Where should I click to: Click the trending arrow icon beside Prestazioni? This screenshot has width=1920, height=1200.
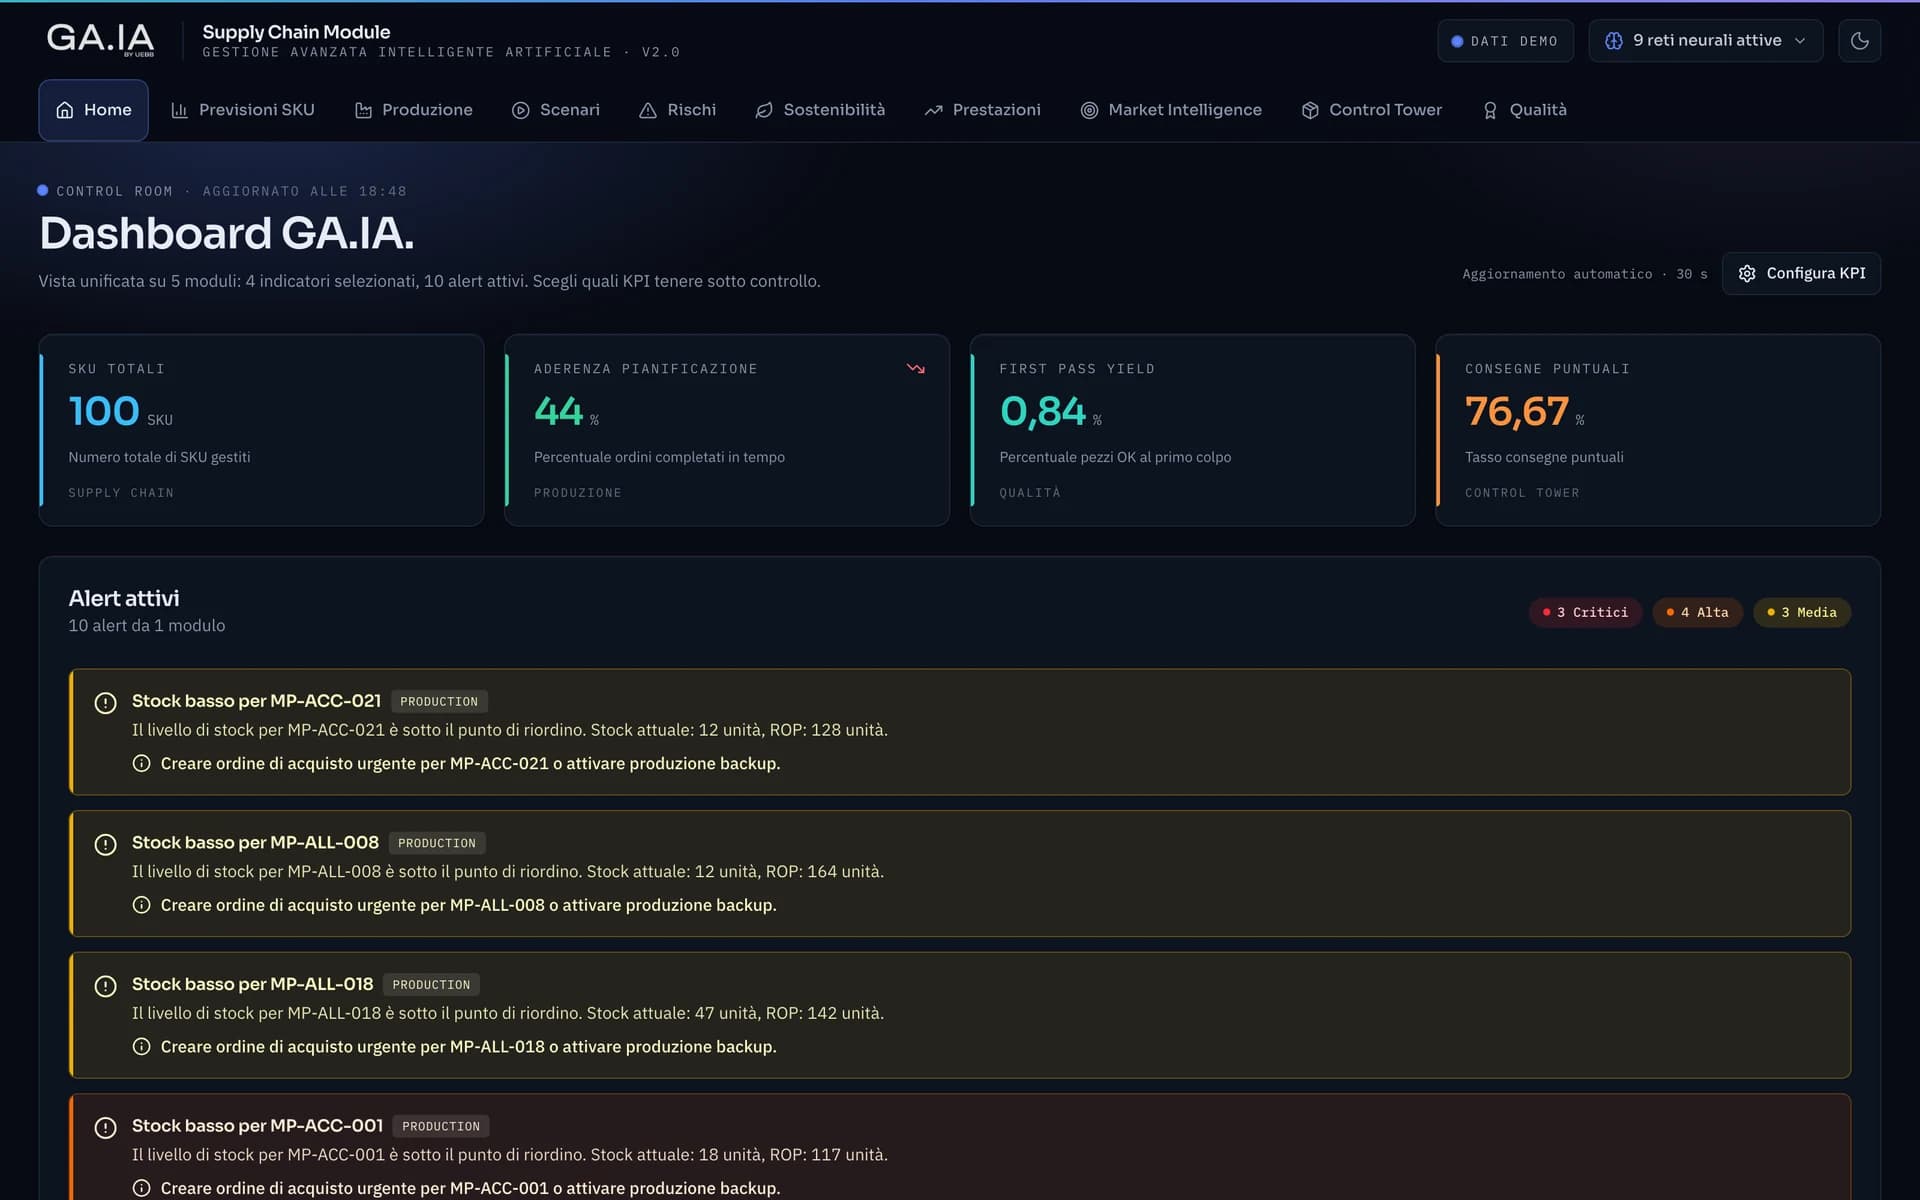934,110
